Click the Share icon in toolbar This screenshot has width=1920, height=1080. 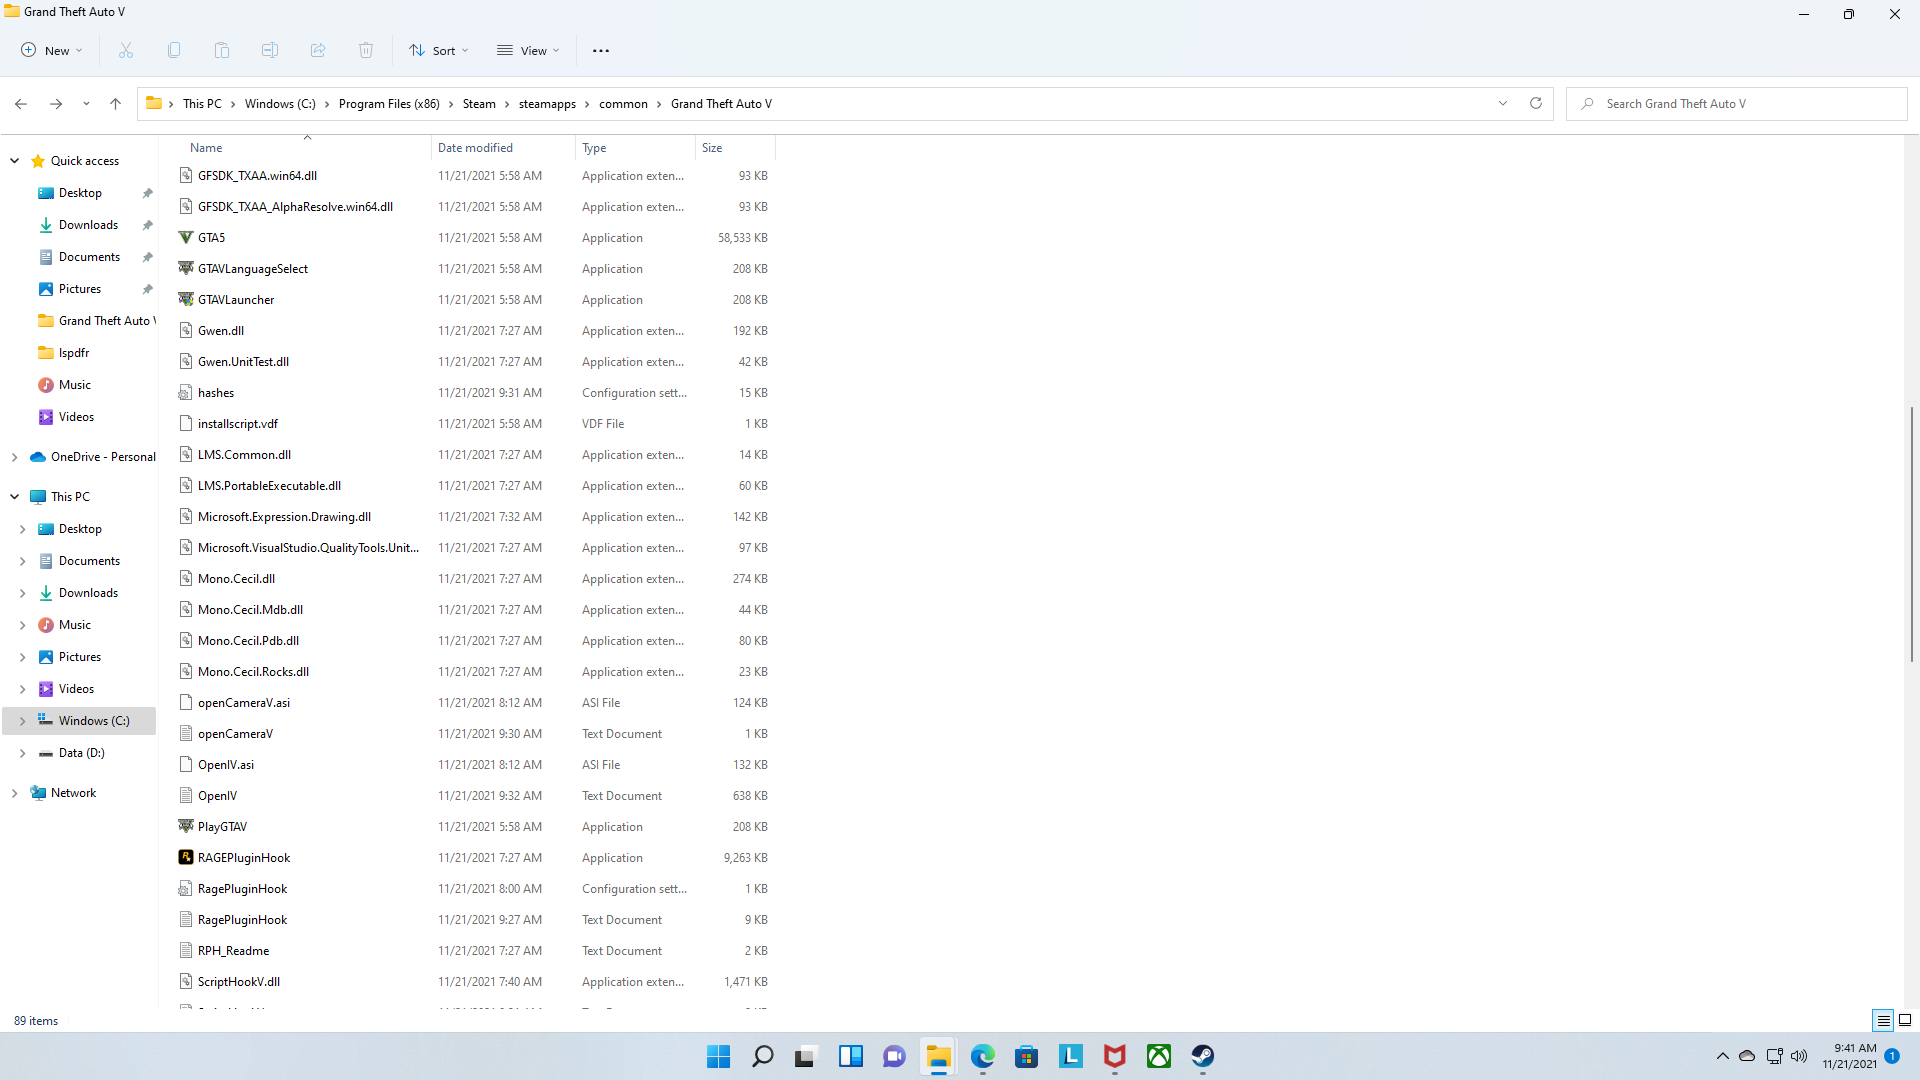[x=318, y=50]
